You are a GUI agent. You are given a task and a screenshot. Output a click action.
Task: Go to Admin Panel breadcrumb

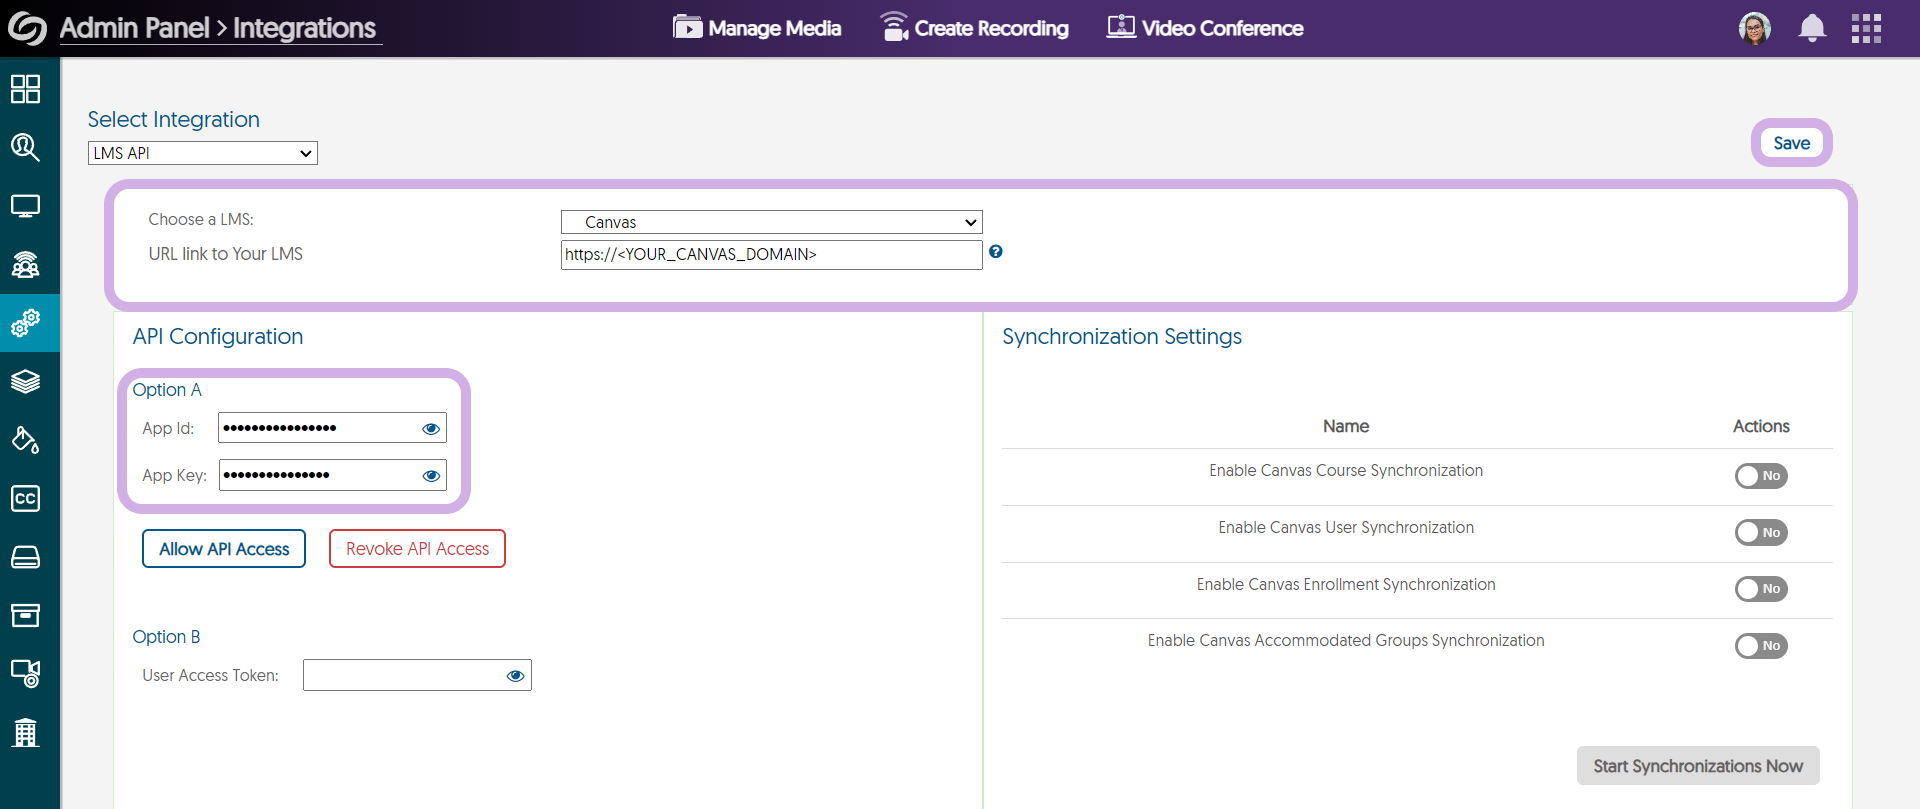click(x=134, y=28)
